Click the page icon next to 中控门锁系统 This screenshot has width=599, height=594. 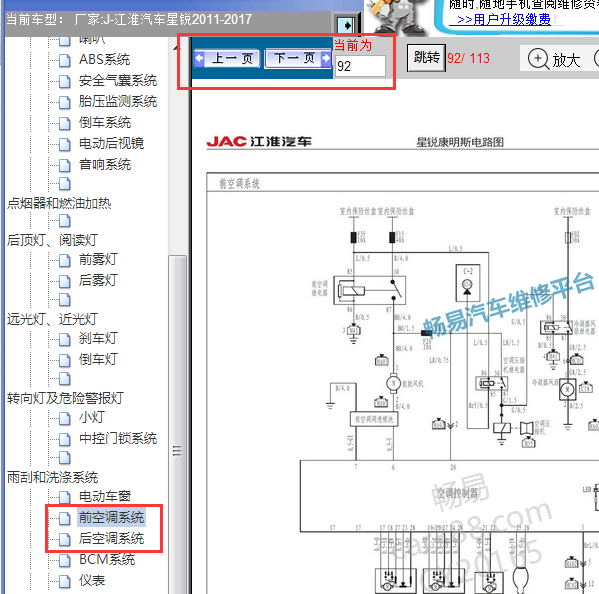click(x=65, y=439)
